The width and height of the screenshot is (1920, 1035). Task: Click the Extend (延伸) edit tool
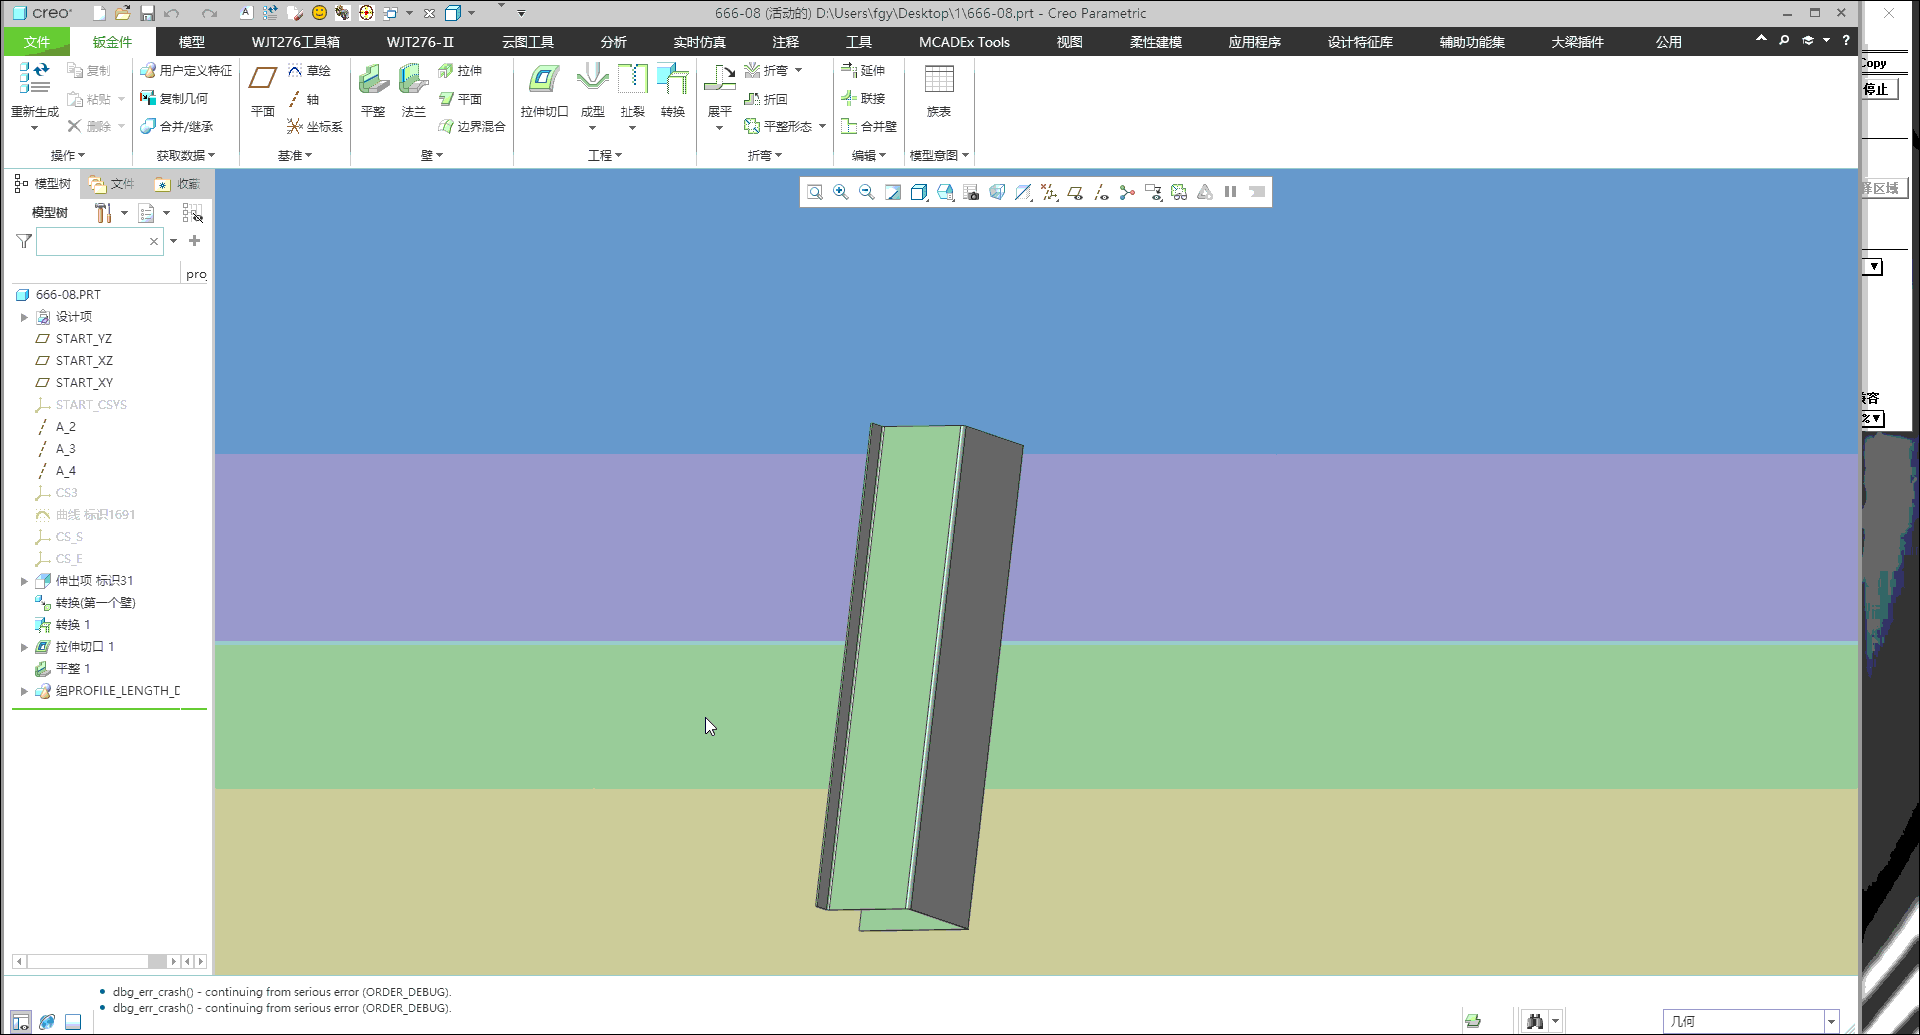click(863, 71)
